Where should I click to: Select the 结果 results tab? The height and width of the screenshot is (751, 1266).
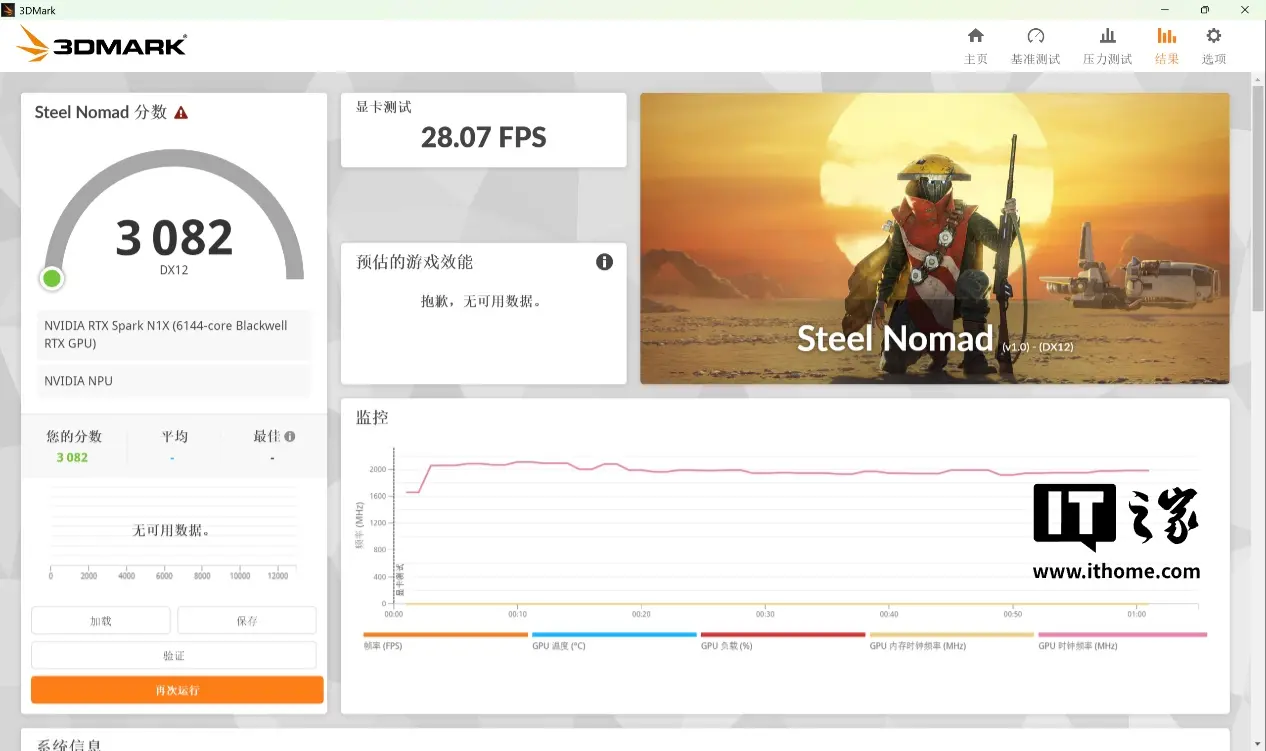point(1167,46)
